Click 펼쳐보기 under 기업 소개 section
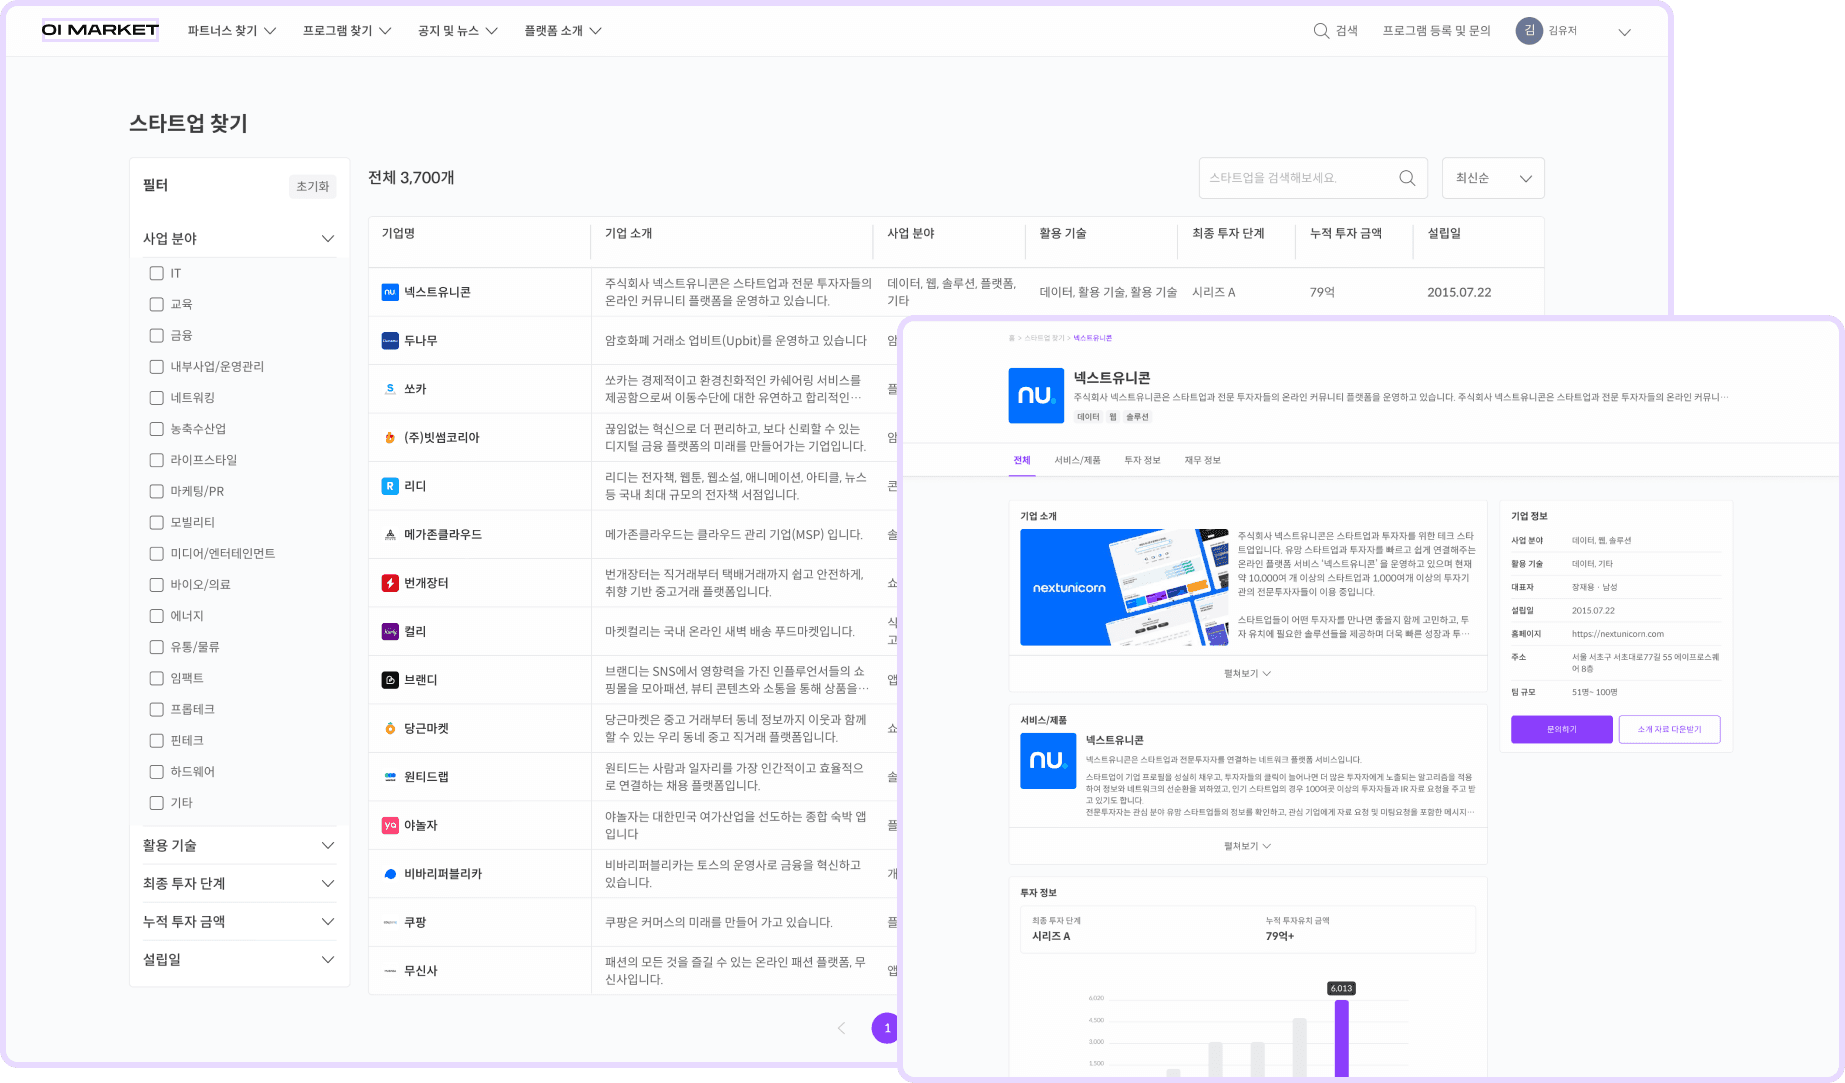Viewport: 1845px width, 1083px height. click(1247, 673)
